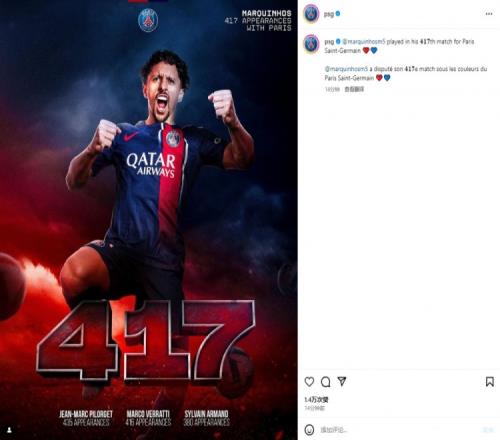Open the psg username in post header
The height and width of the screenshot is (440, 500).
click(329, 14)
